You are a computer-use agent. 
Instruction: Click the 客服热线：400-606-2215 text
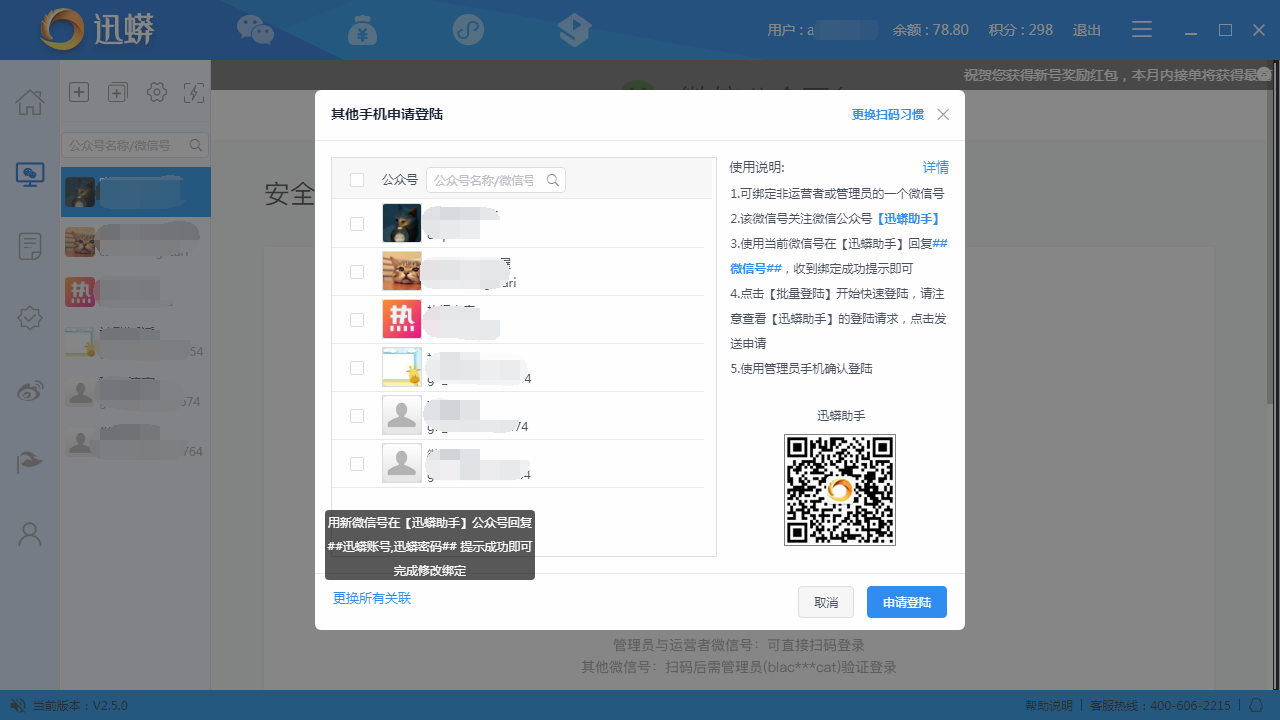(1160, 705)
